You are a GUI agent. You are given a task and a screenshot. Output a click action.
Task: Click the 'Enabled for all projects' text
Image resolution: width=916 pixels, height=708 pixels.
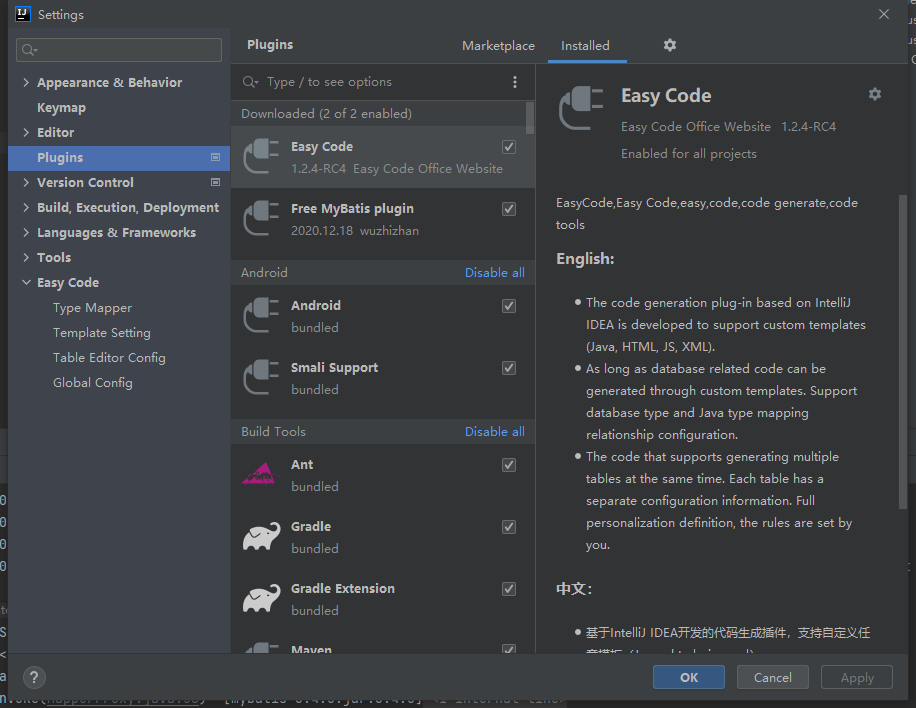(689, 154)
